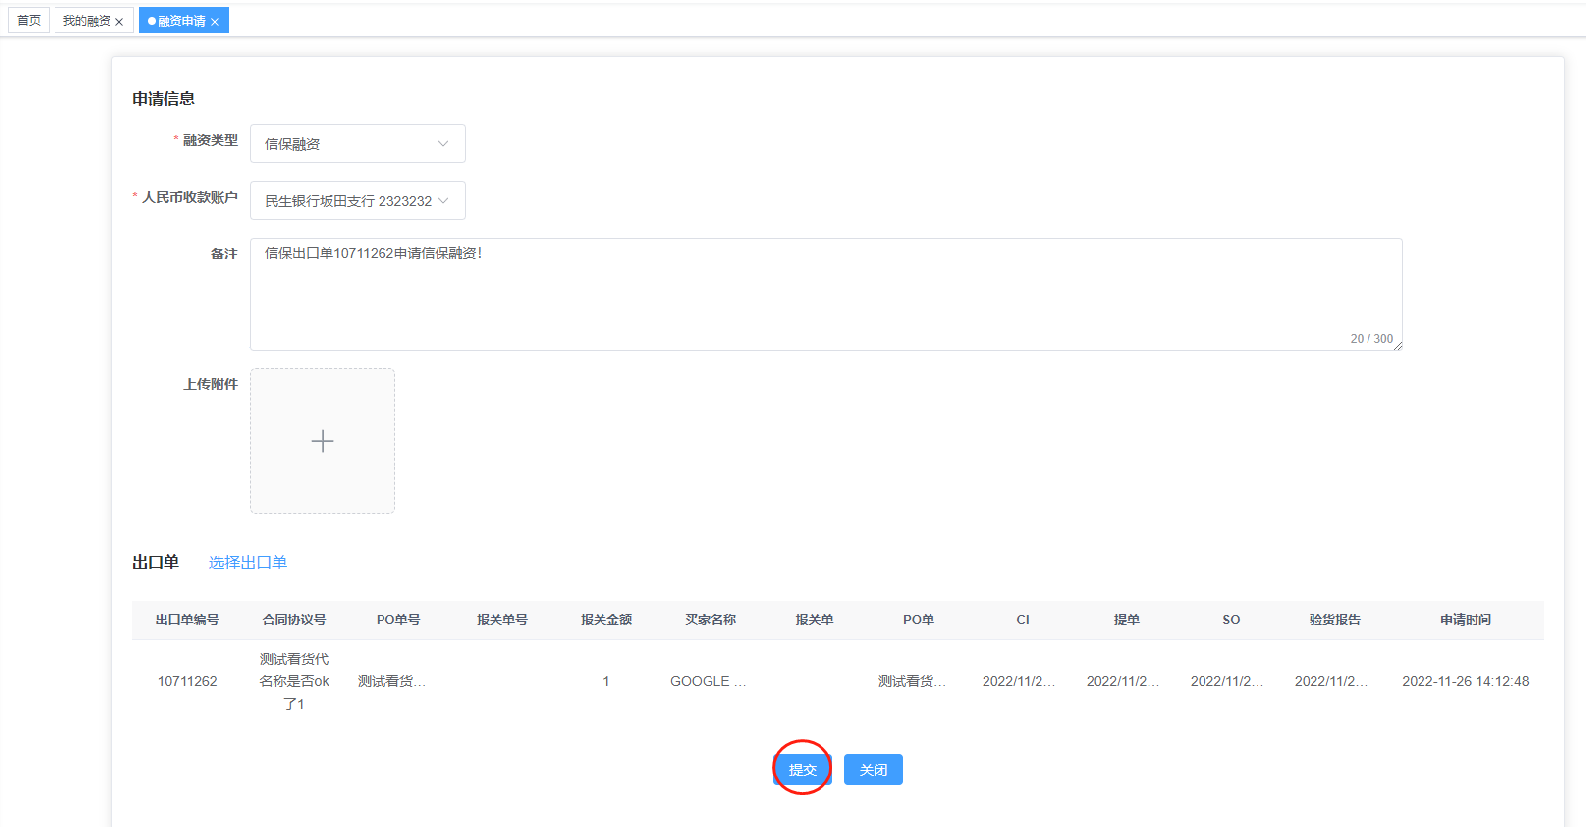Click the 上传附件 upload box
Image resolution: width=1586 pixels, height=827 pixels.
pos(322,441)
